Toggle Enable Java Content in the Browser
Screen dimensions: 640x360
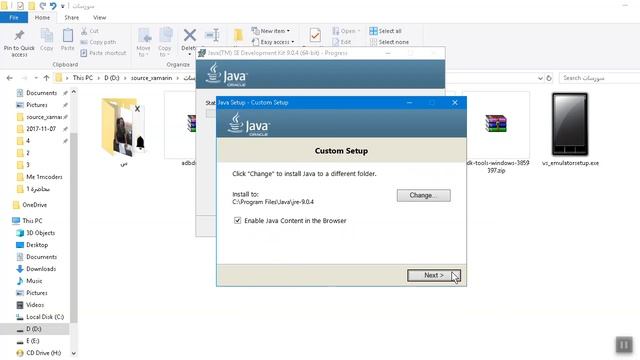click(x=237, y=221)
